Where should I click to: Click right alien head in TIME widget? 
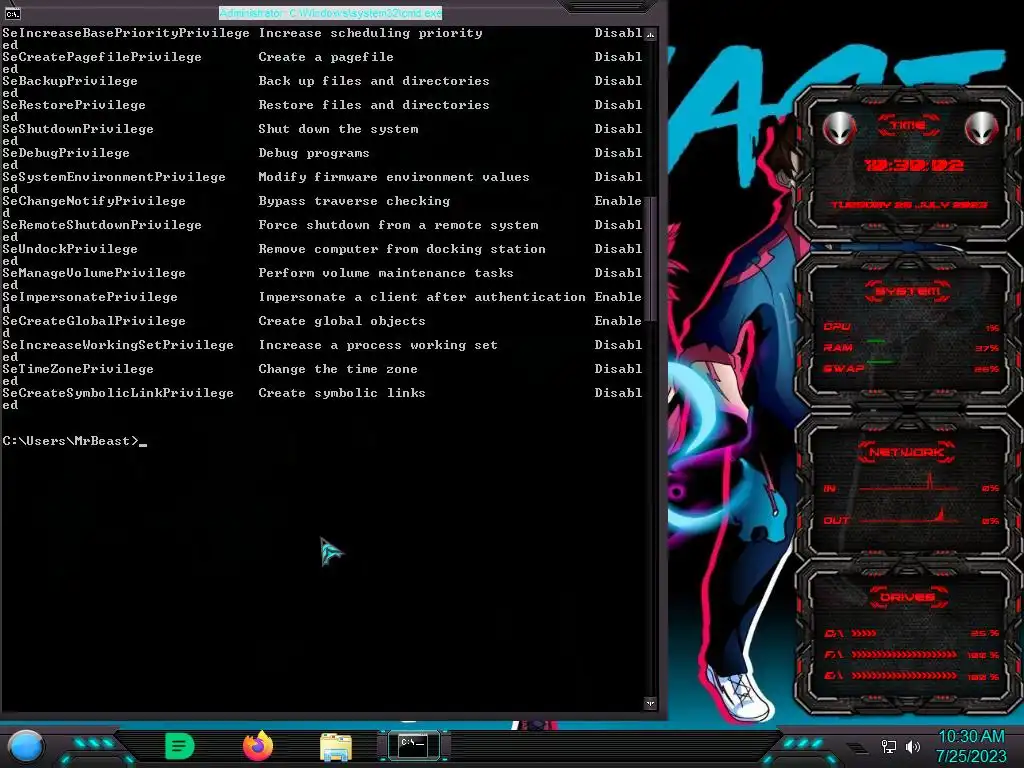pos(982,128)
